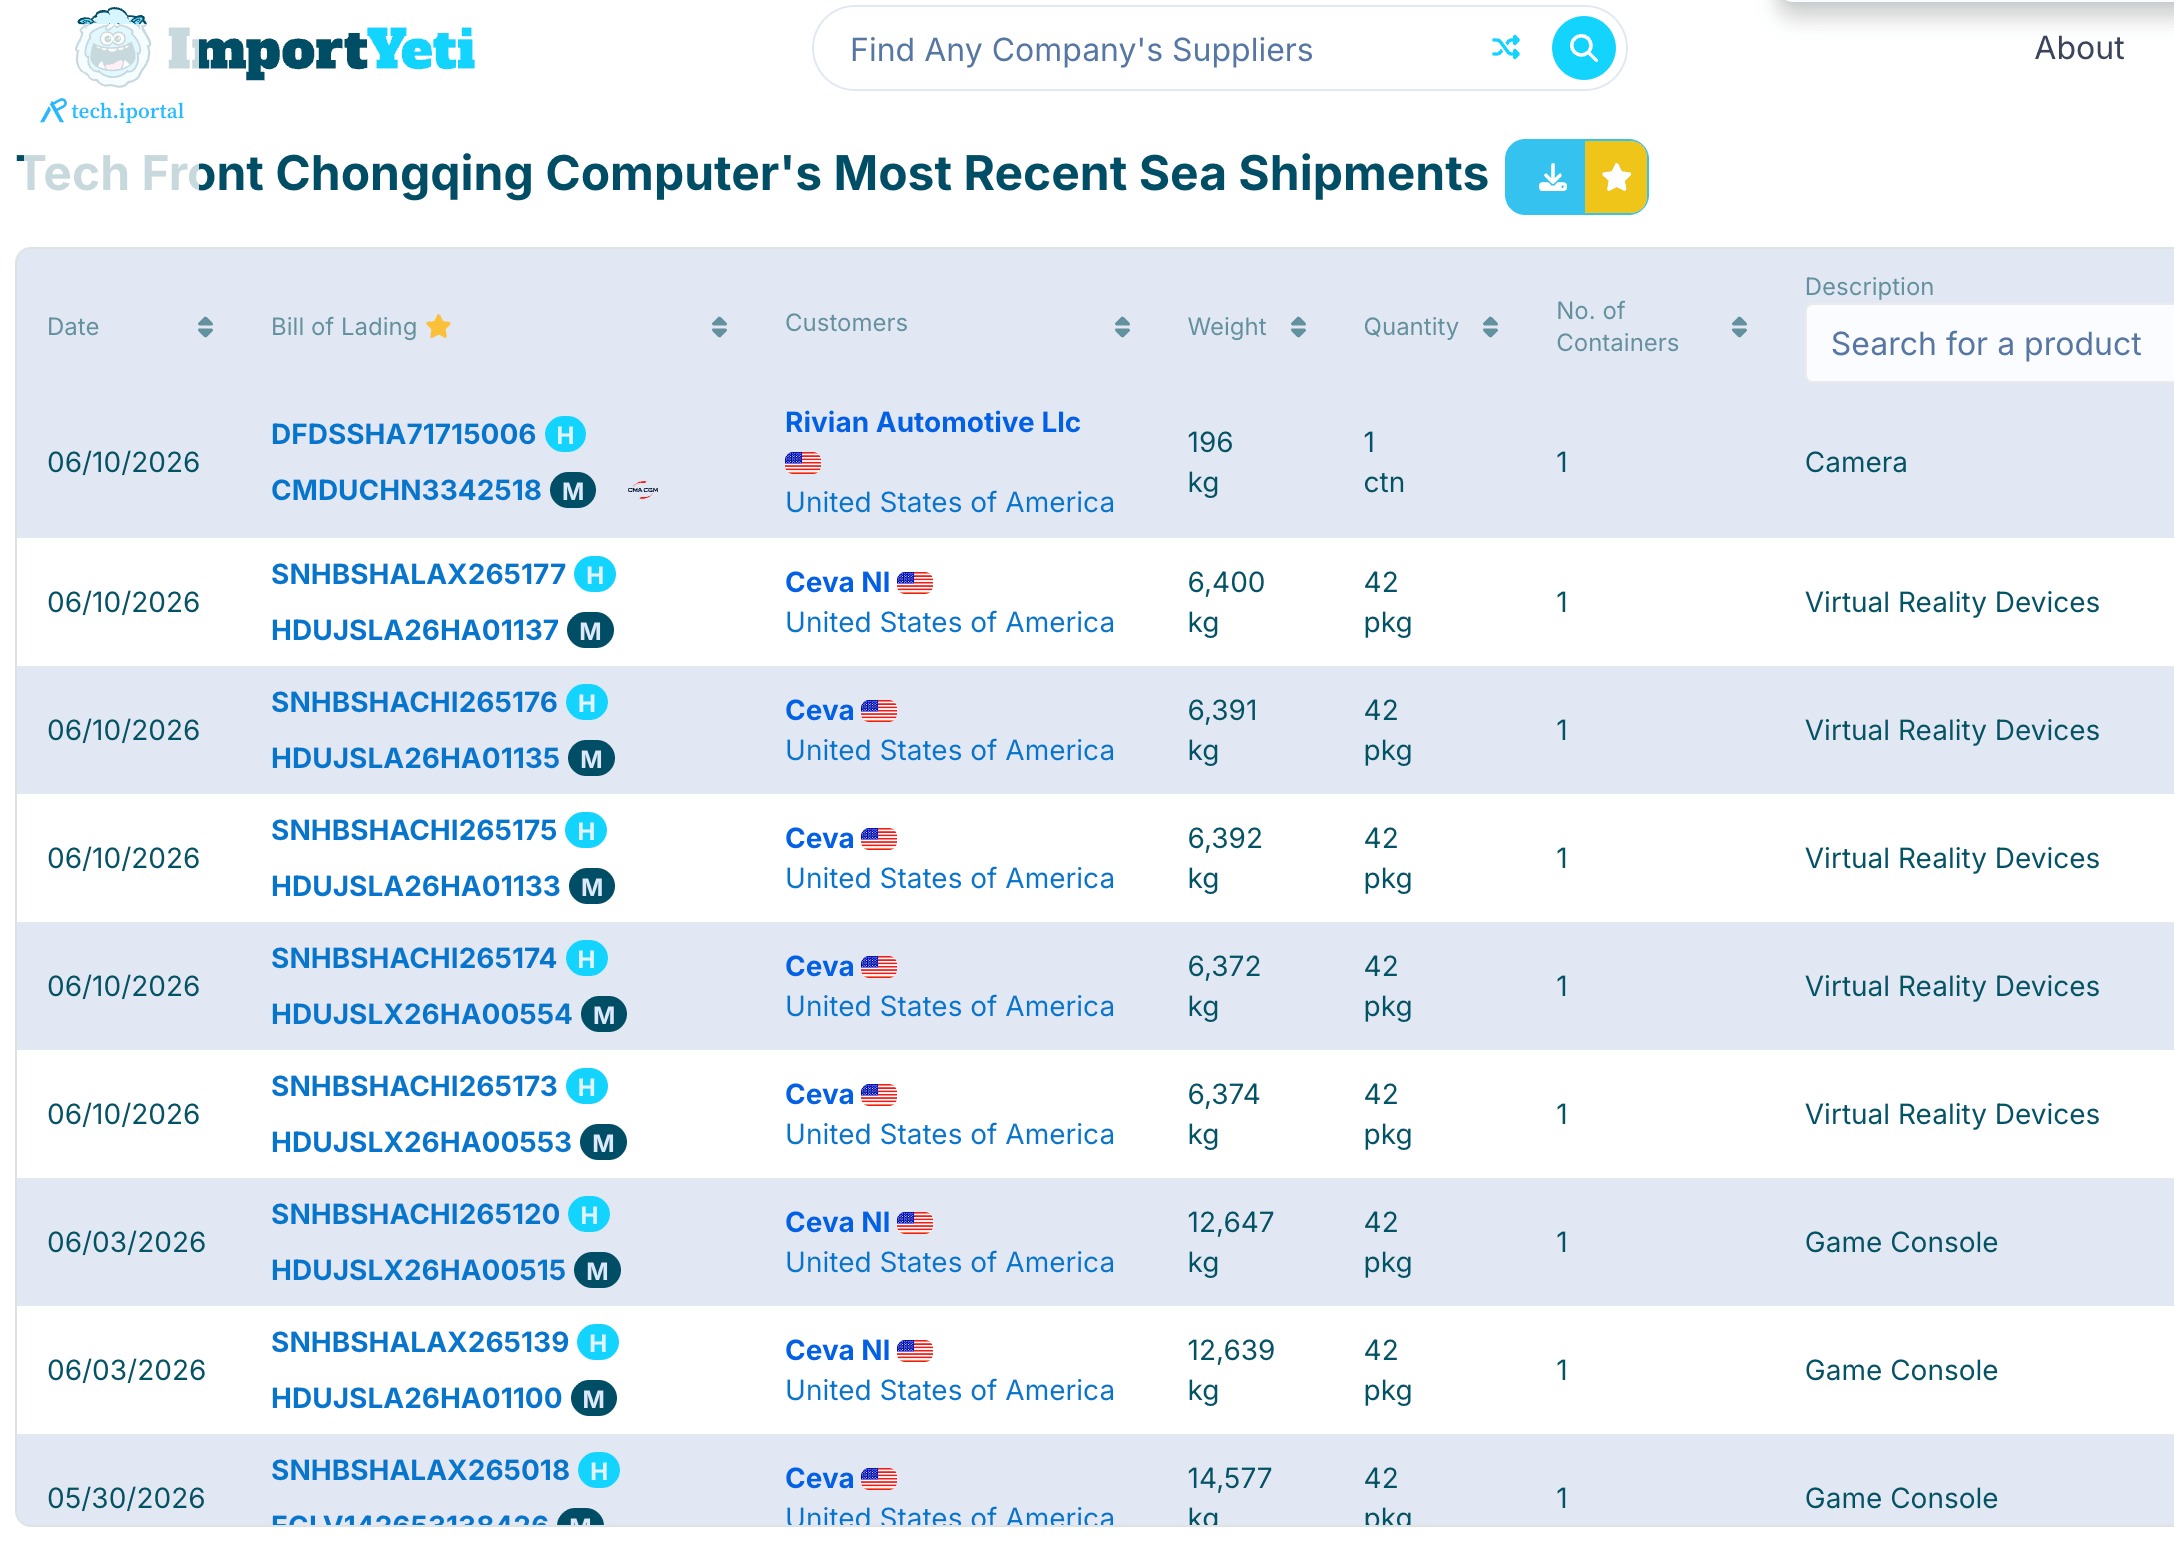
Task: Click the 12,647 kg weight value
Action: [x=1230, y=1242]
